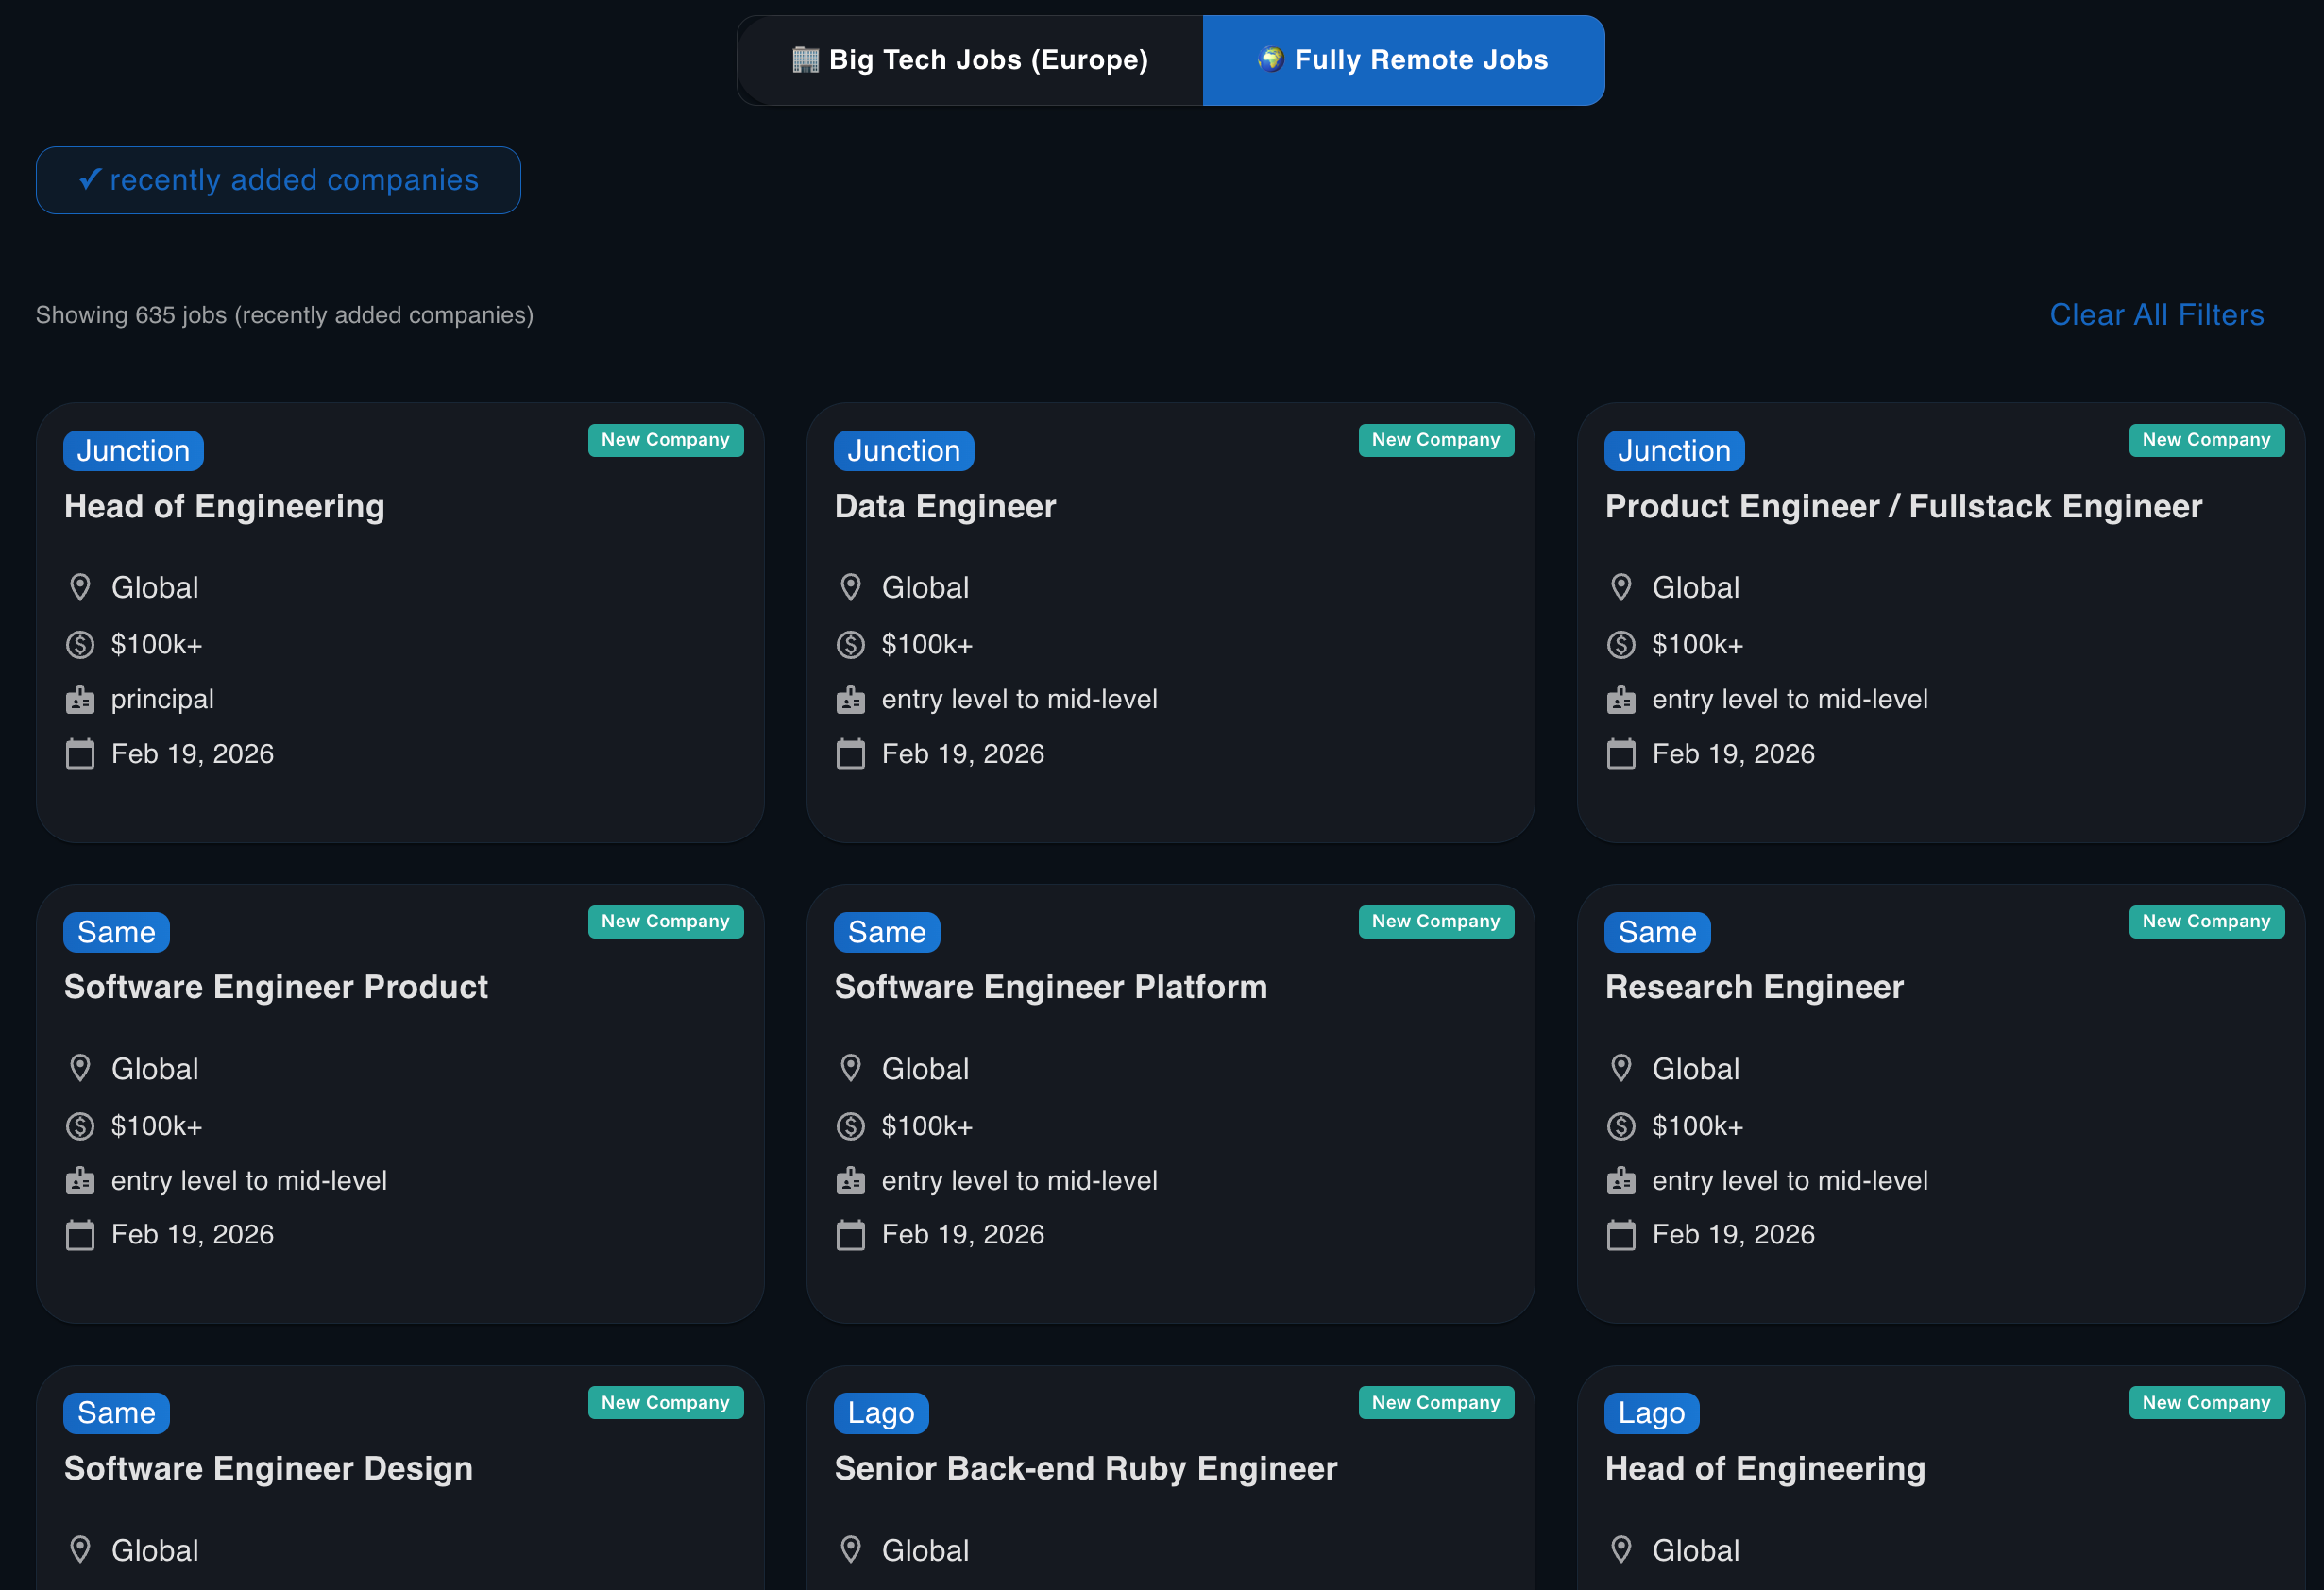Click New Company badge on Software Engineer Design card
2324x1590 pixels.
665,1402
